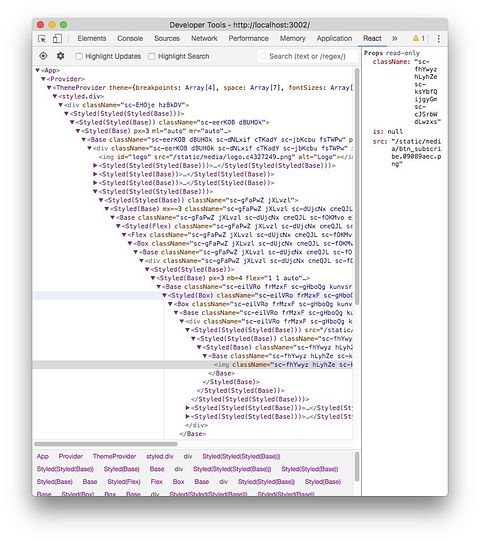Collapse the ThemeProvider tree node
Viewport: 480px width, 542px height.
49,88
